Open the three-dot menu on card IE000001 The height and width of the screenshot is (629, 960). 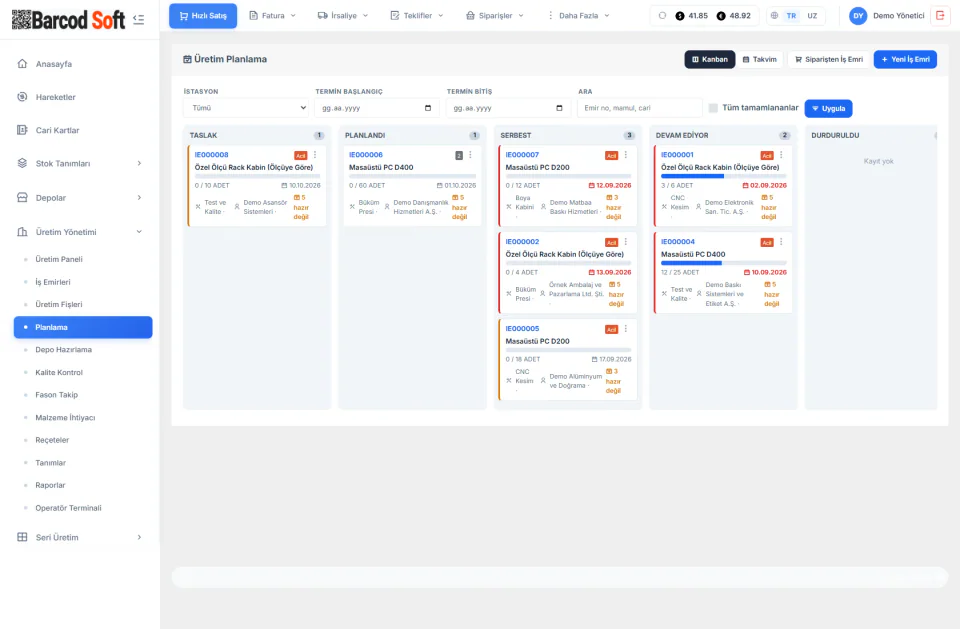781,155
